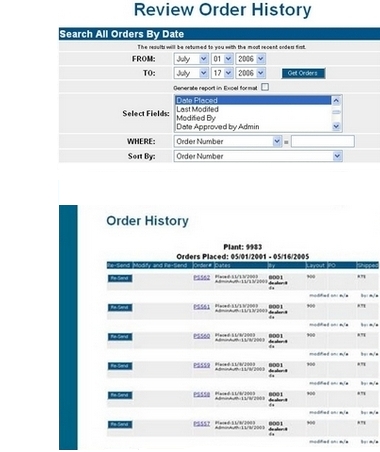Image resolution: width=380 pixels, height=452 pixels.
Task: Click the Order History heading
Action: 147,221
